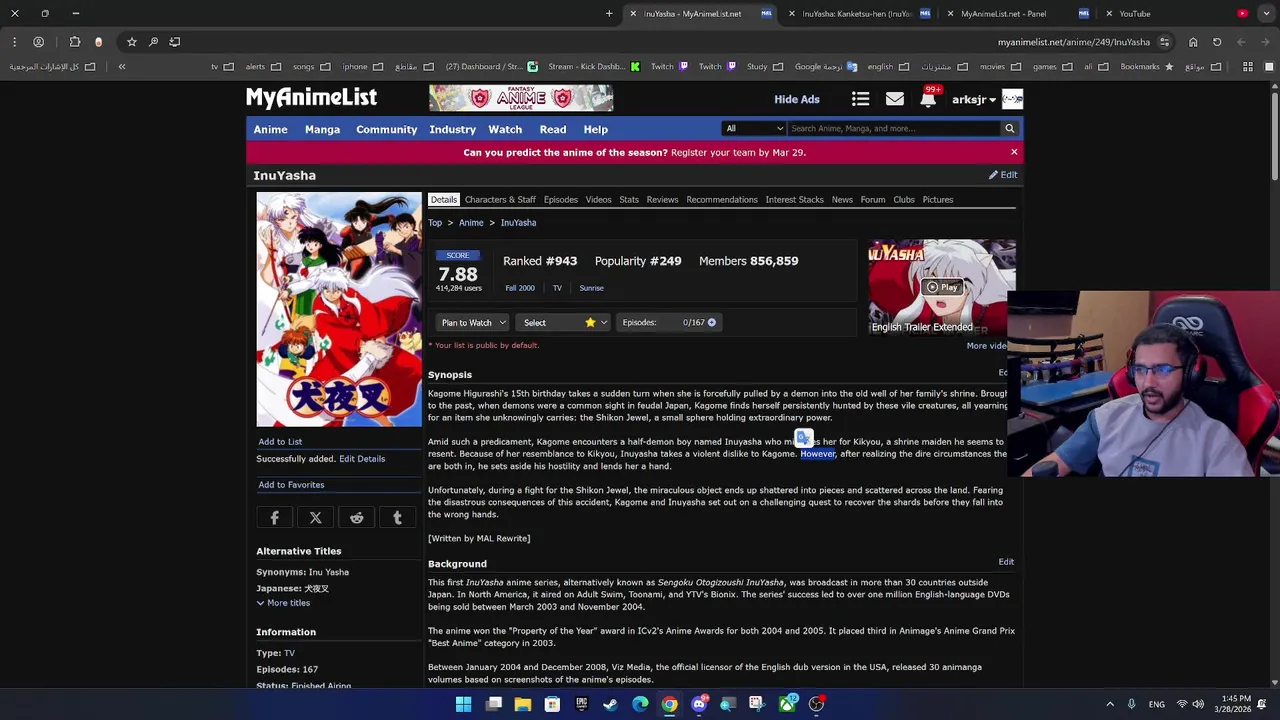
Task: Open the All search category dropdown
Action: coord(753,128)
